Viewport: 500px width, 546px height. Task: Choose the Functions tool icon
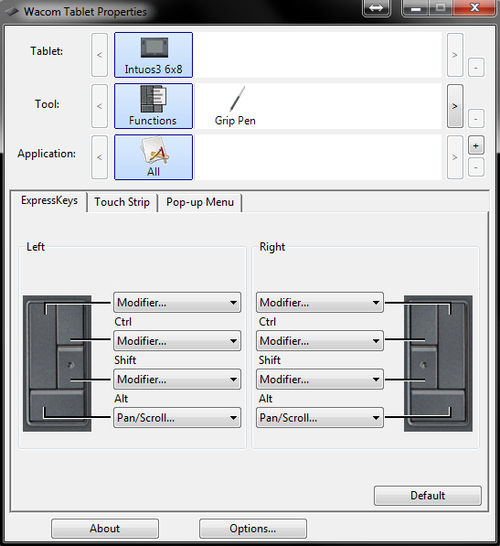click(x=153, y=106)
